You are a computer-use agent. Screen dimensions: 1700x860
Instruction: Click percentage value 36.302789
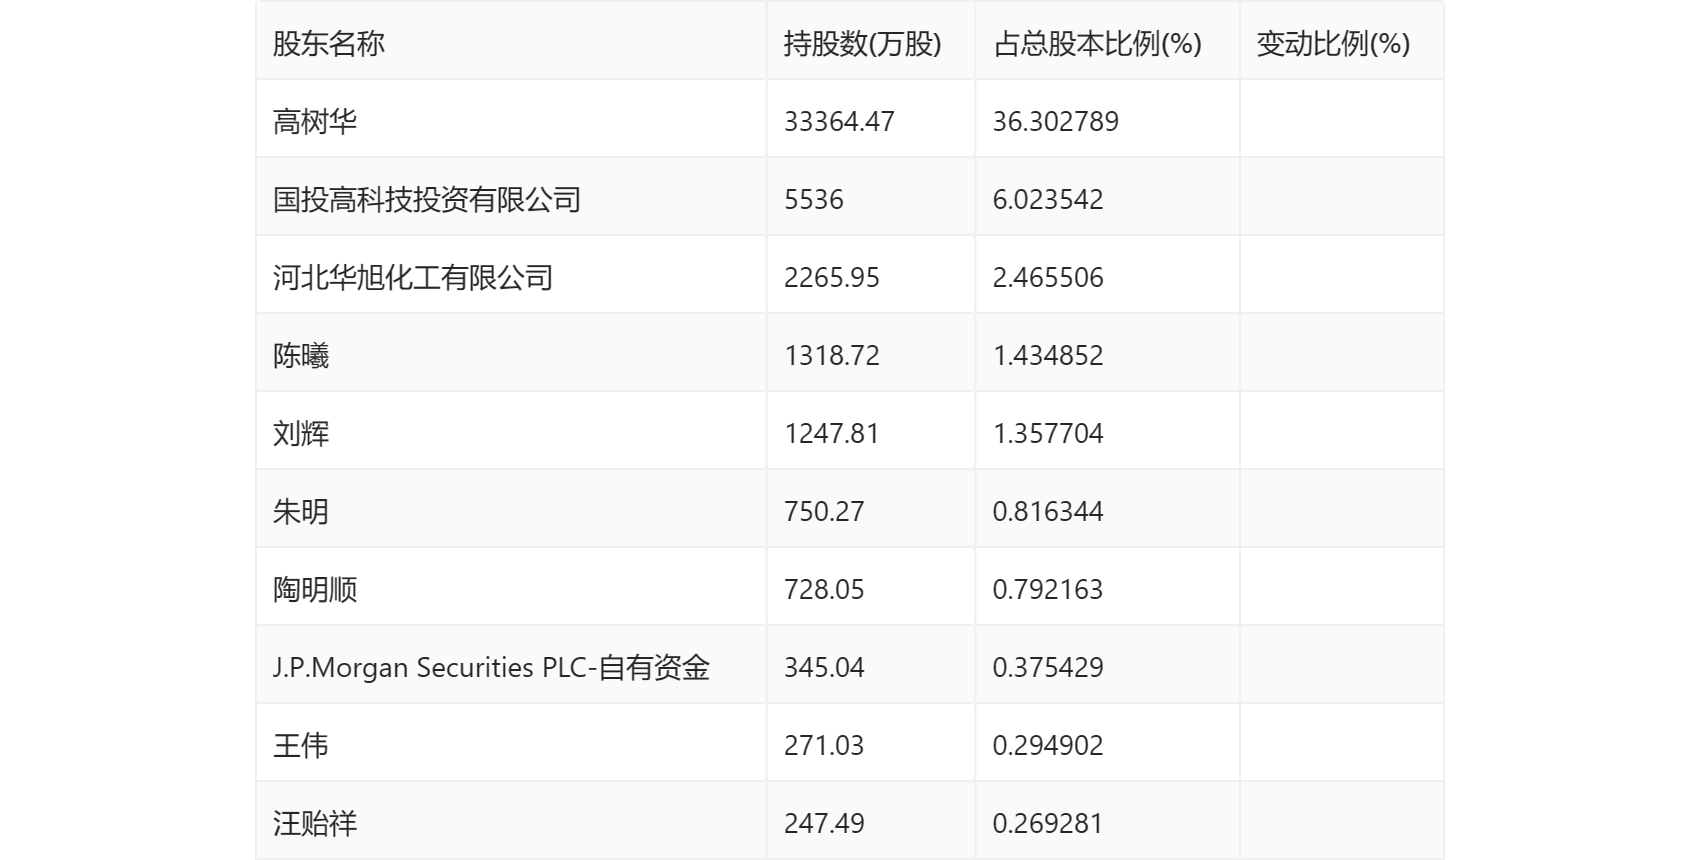[1056, 121]
